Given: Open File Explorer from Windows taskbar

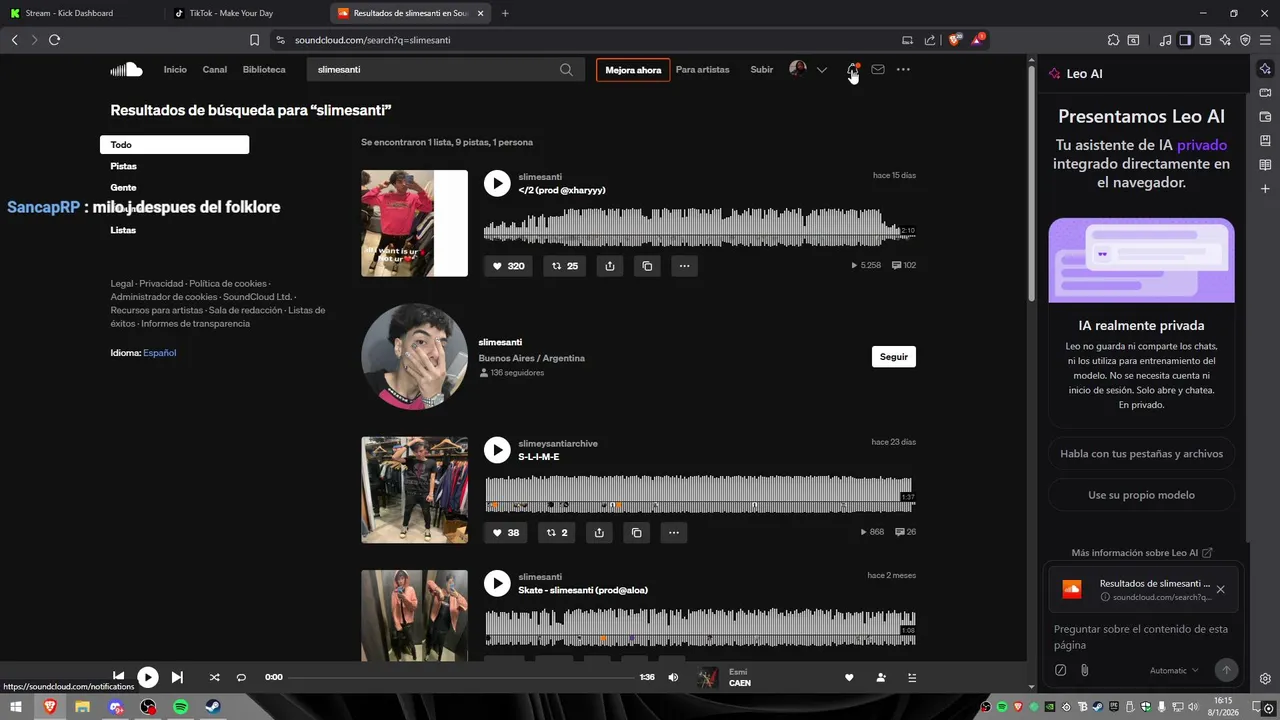Looking at the screenshot, I should click(82, 707).
